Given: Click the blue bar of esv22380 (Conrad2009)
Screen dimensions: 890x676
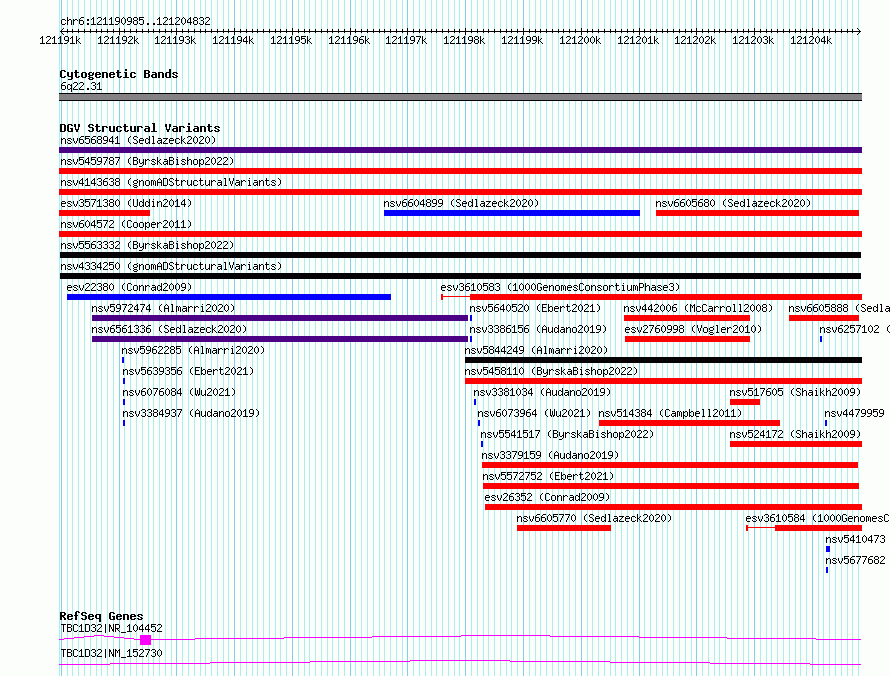Looking at the screenshot, I should click(229, 297).
